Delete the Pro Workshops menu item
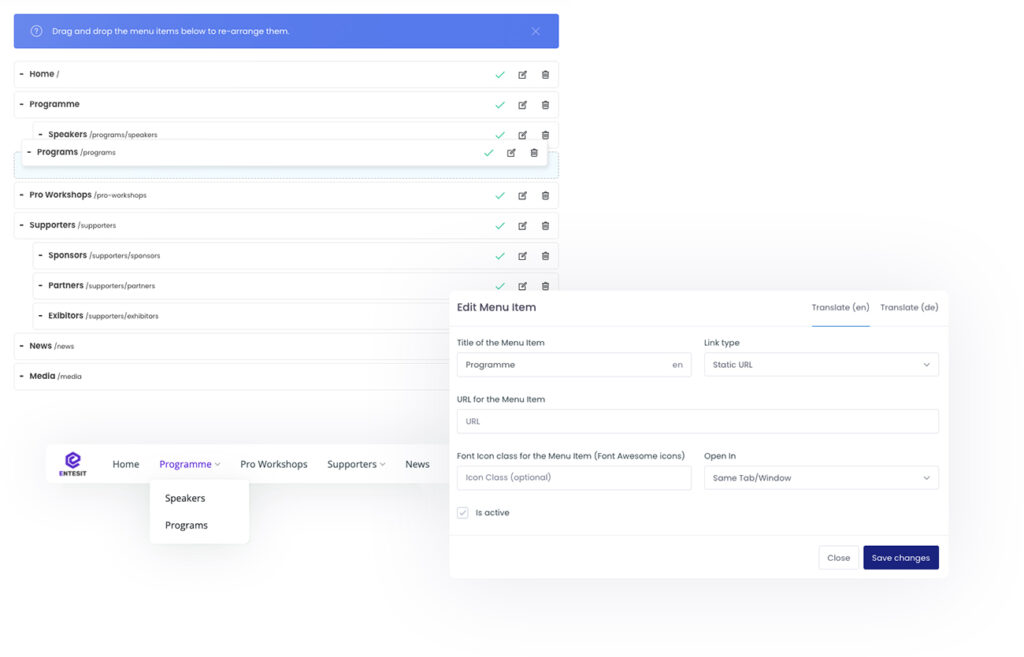The width and height of the screenshot is (1024, 657). 545,196
